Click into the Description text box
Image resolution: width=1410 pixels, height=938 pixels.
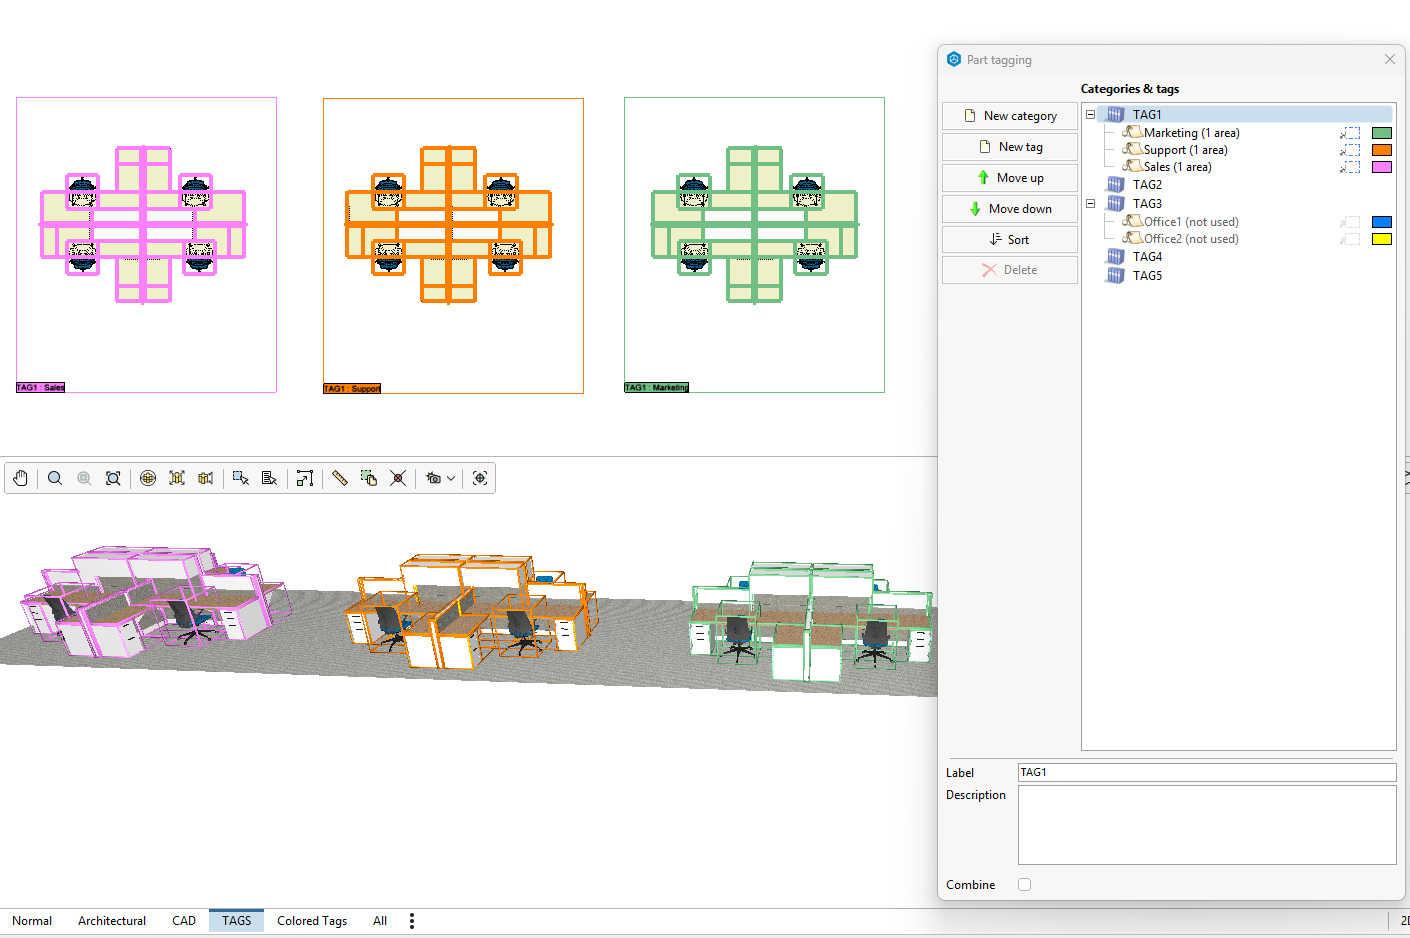[1206, 824]
